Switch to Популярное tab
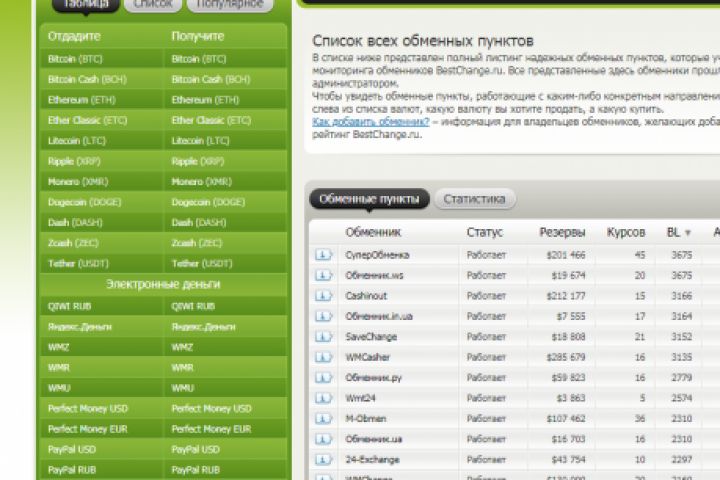The image size is (720, 480). point(230,5)
